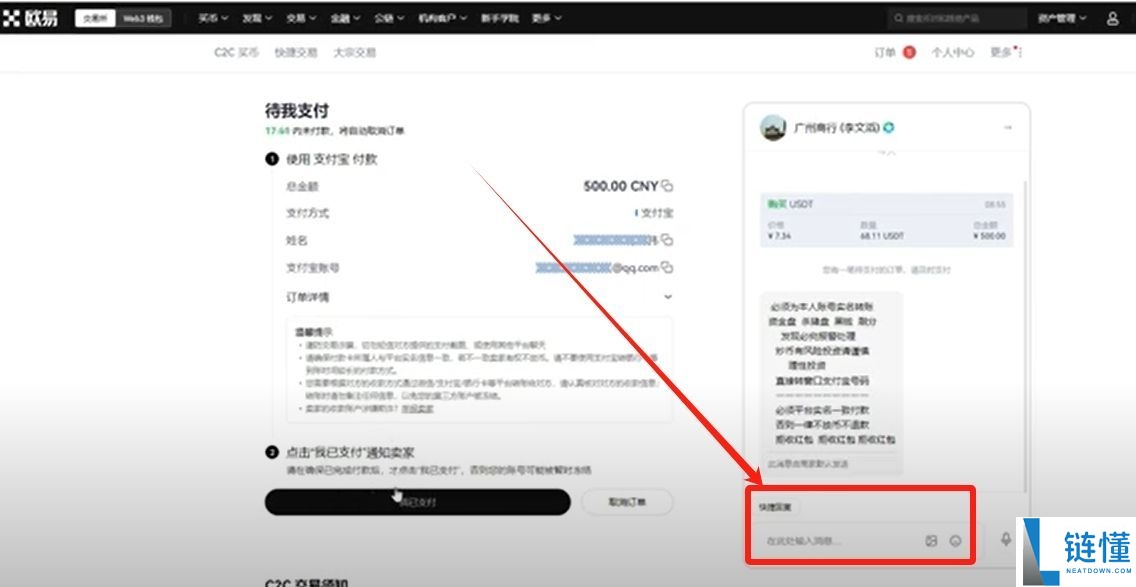The height and width of the screenshot is (587, 1136).
Task: Open the emoji picker in the chat input
Action: [x=956, y=541]
